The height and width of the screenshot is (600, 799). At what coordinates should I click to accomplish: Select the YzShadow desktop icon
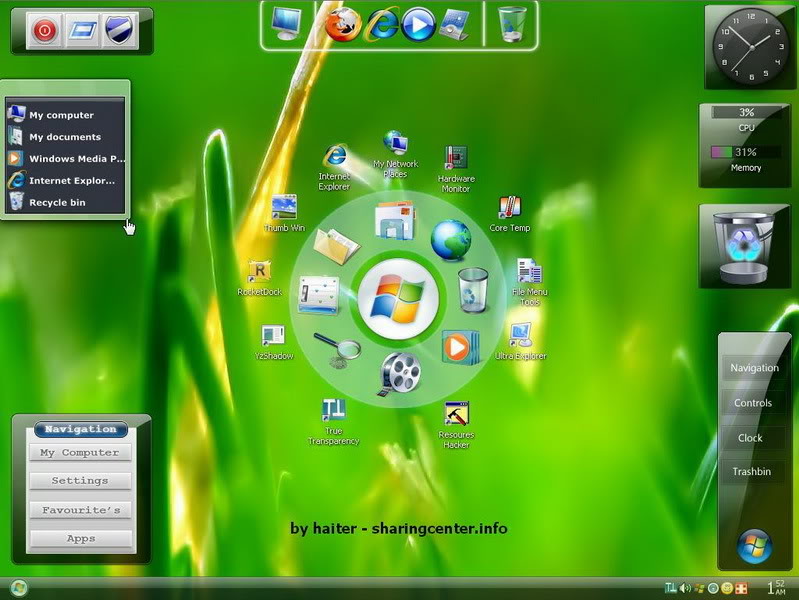[274, 343]
